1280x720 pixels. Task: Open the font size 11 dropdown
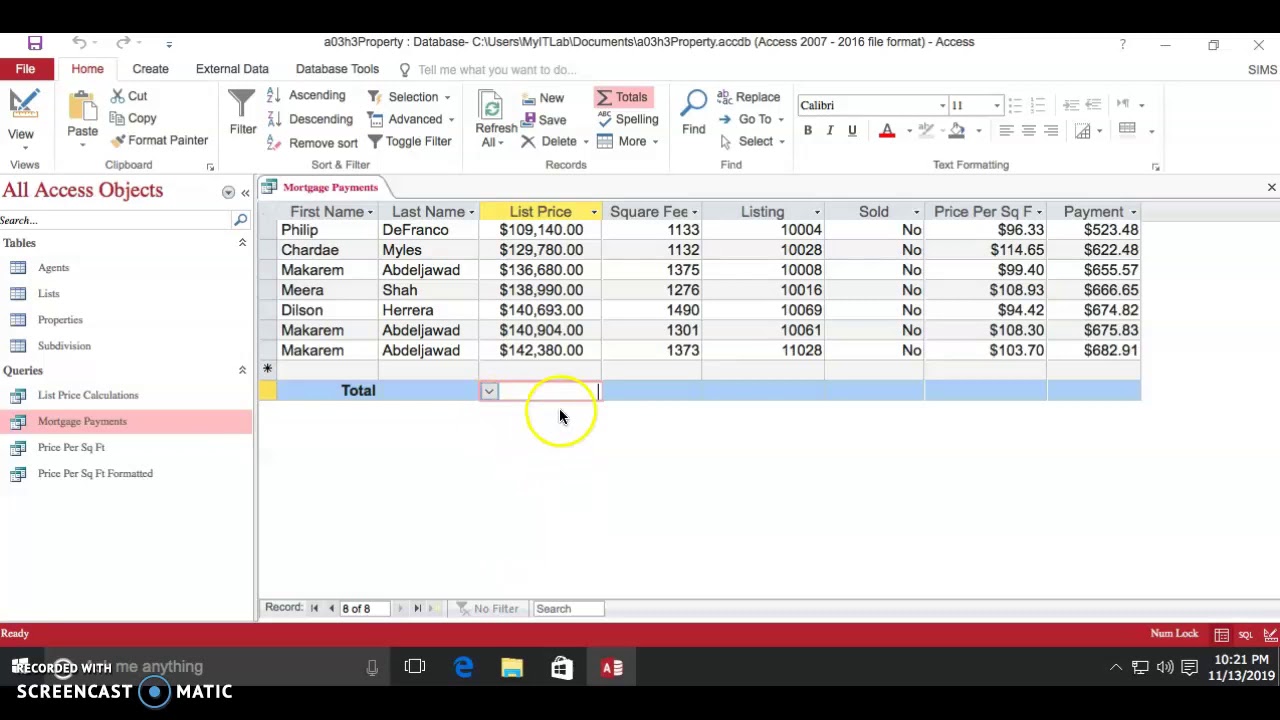[x=996, y=105]
